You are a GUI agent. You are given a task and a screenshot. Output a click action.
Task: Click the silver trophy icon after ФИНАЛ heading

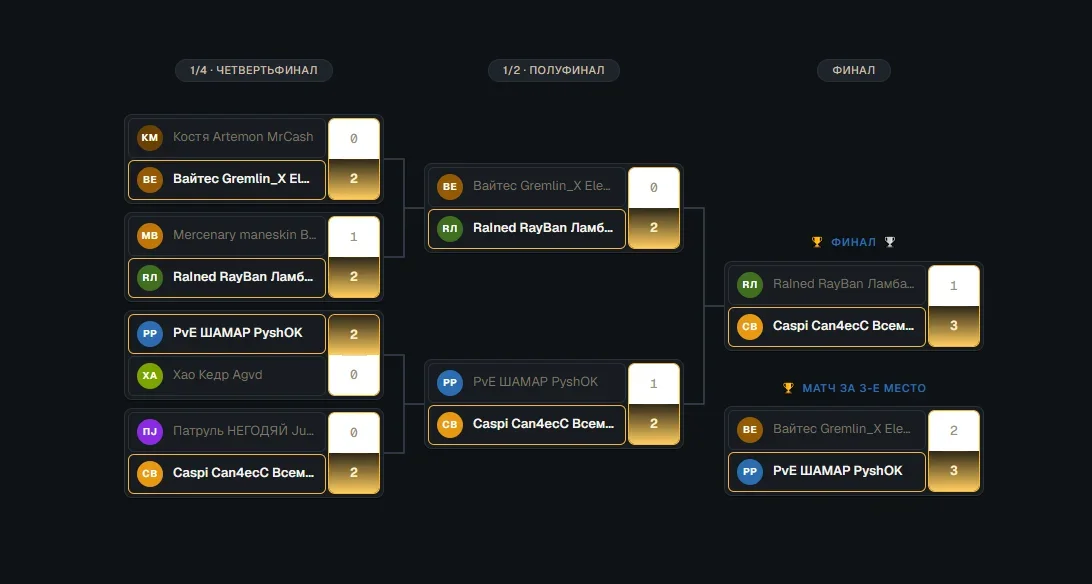coord(889,242)
